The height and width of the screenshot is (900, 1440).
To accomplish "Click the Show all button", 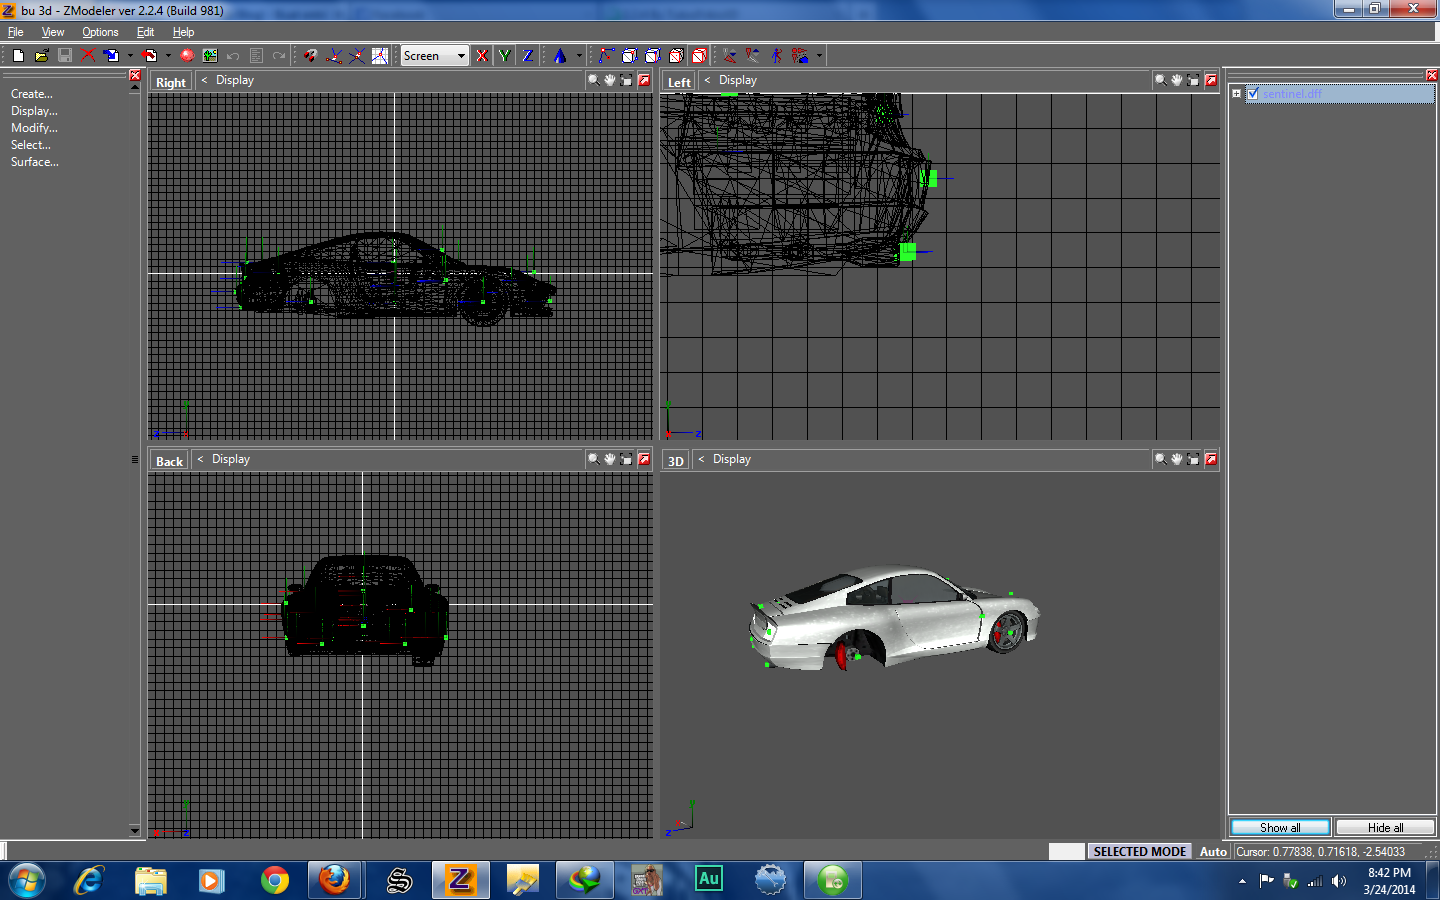I will tap(1280, 827).
